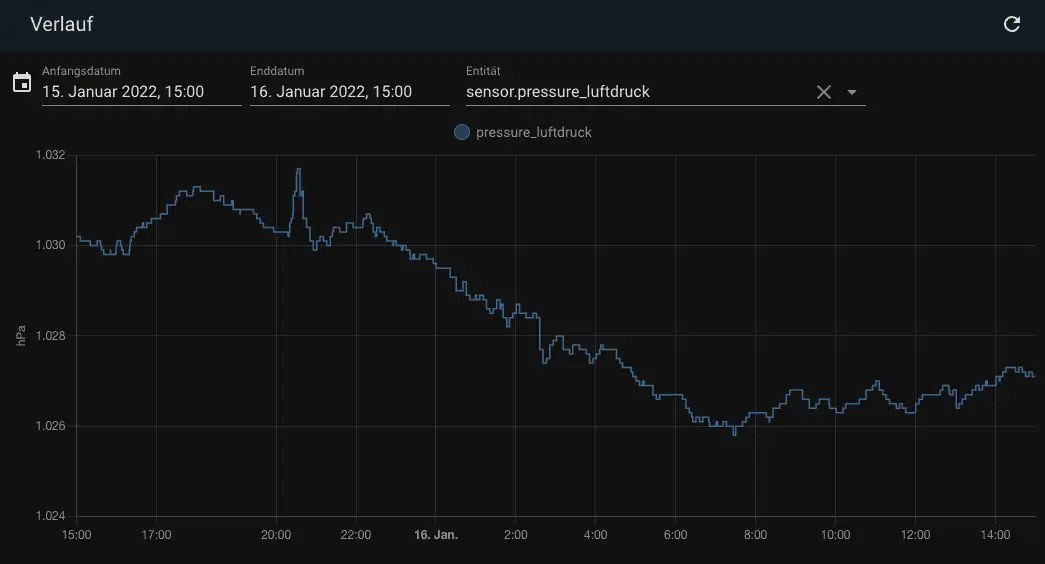Expand the entity dropdown arrow
This screenshot has width=1045, height=564.
click(x=852, y=92)
